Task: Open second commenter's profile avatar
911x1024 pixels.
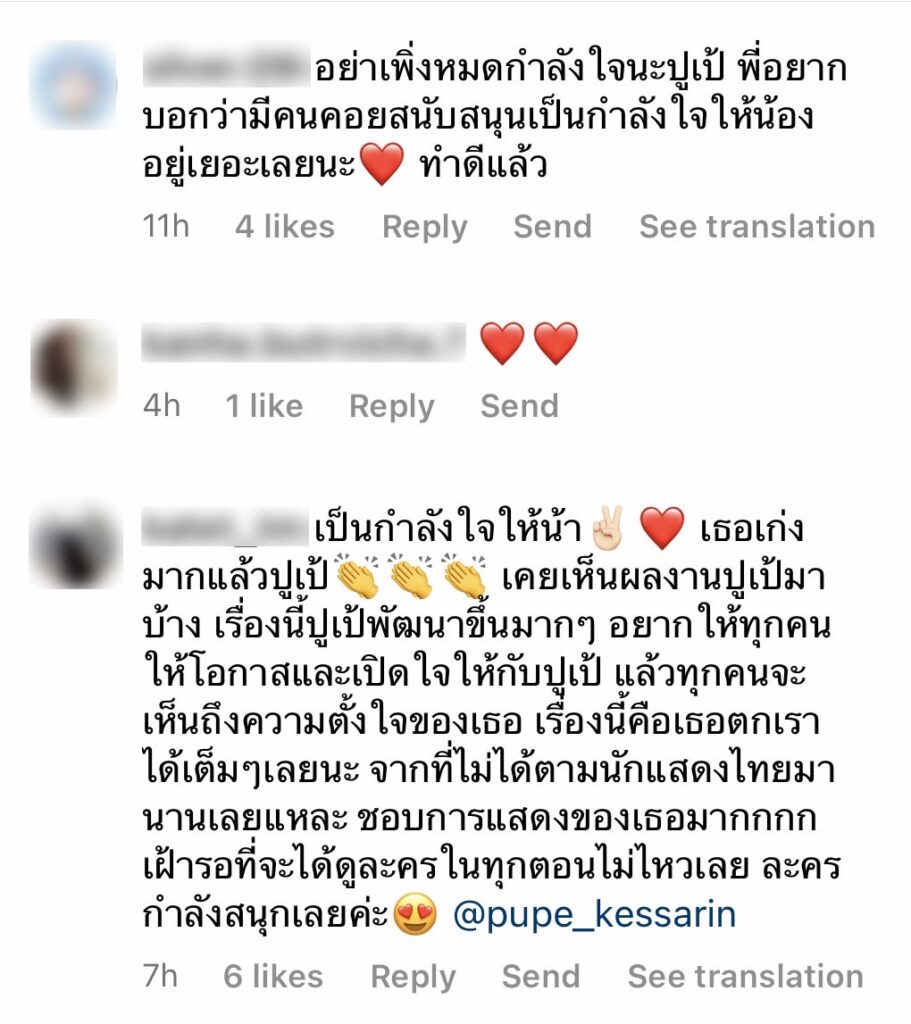Action: click(x=74, y=366)
